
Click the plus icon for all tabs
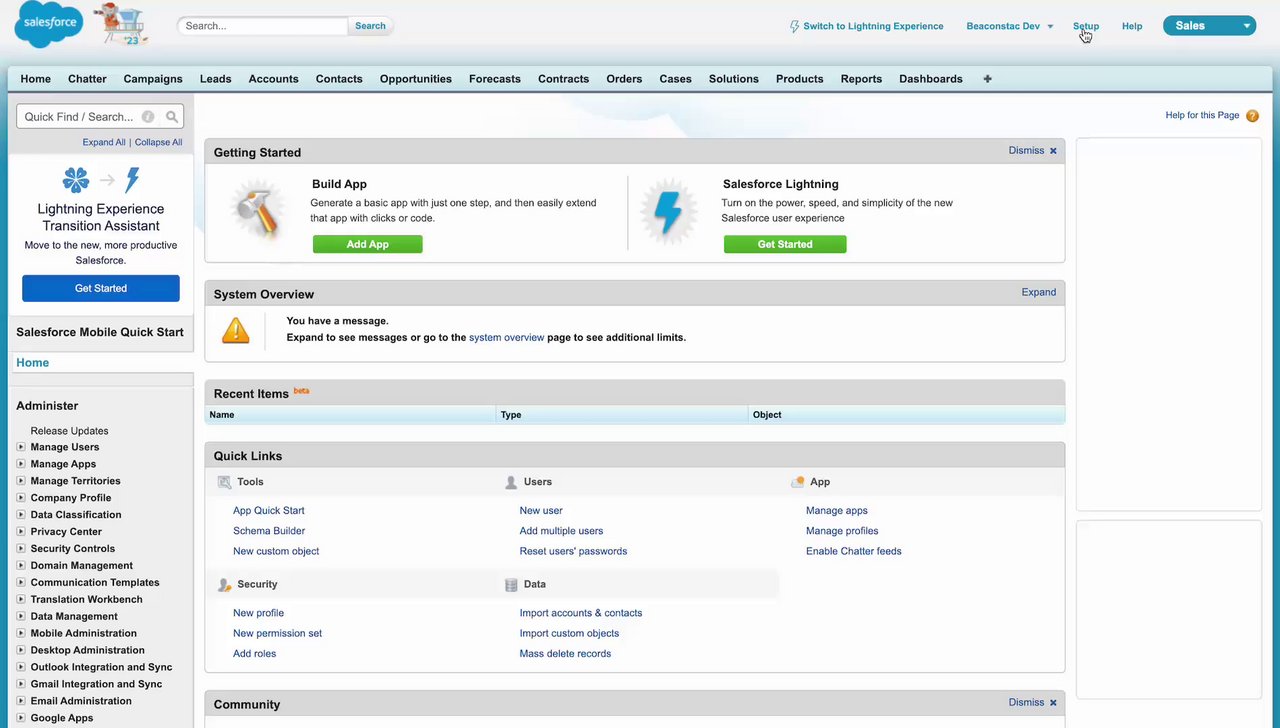[x=987, y=79]
